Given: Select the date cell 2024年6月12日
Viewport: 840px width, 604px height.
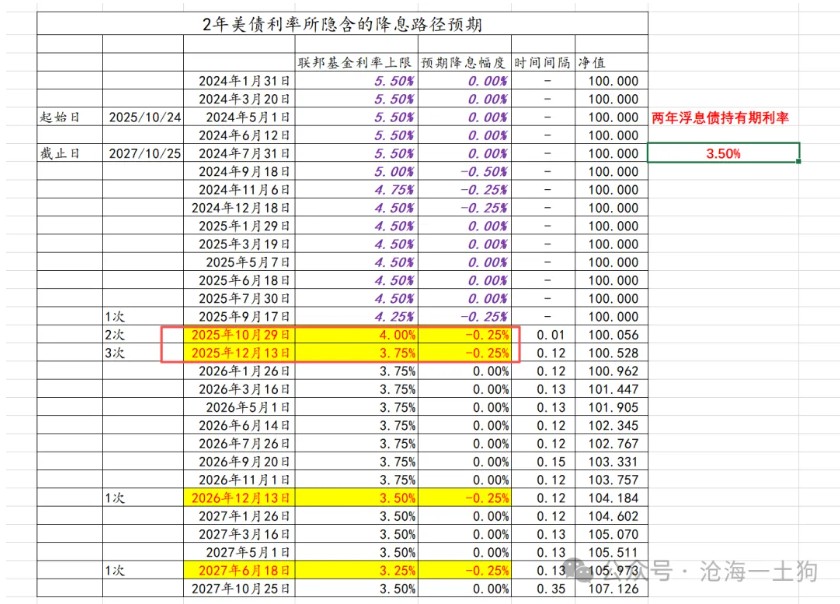Looking at the screenshot, I should (x=239, y=136).
